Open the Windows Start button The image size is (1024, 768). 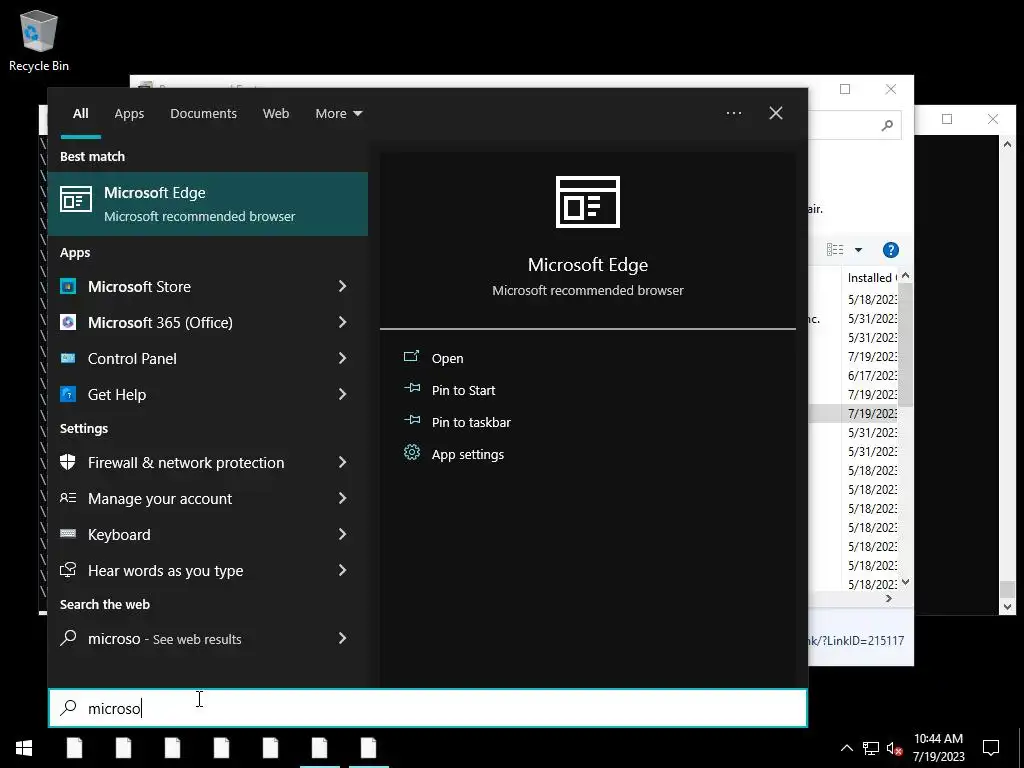coord(24,748)
